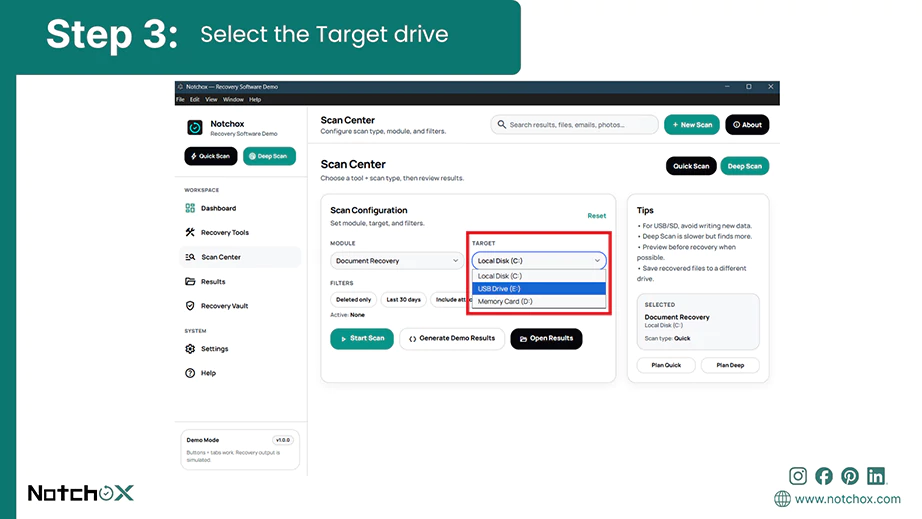Click the Demo Mode label
922x519 pixels.
click(203, 440)
